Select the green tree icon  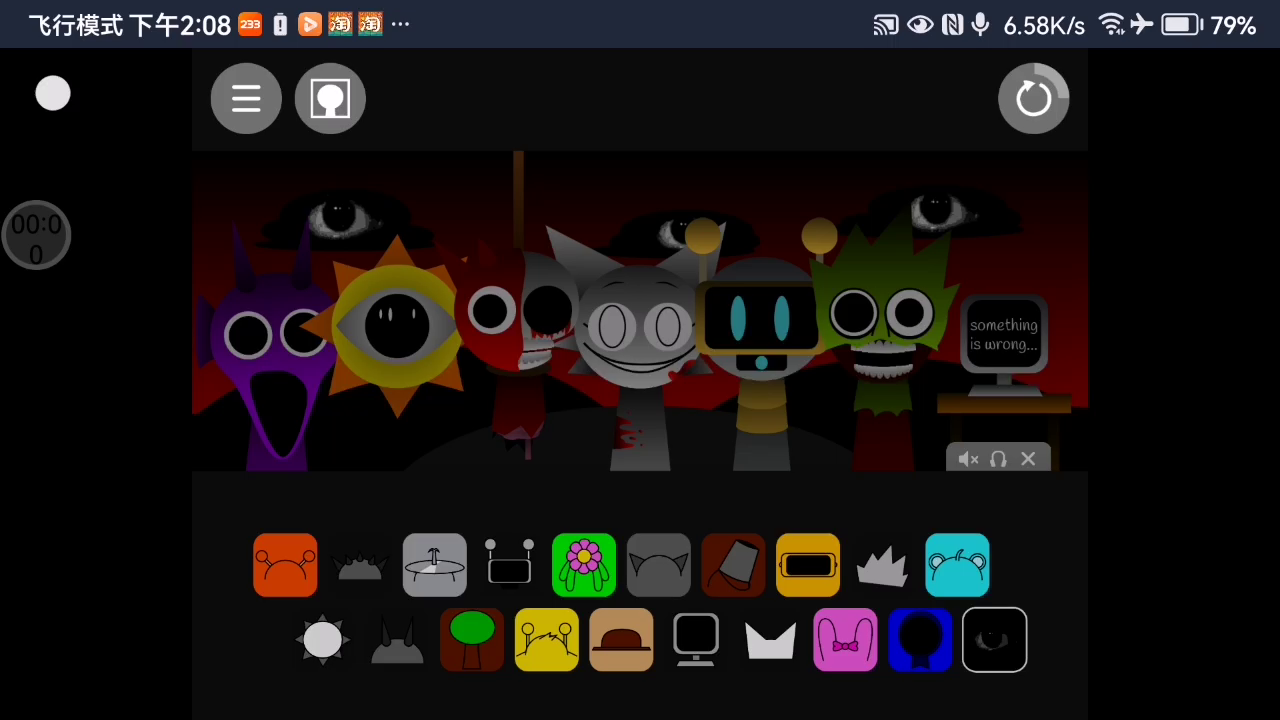click(x=472, y=640)
